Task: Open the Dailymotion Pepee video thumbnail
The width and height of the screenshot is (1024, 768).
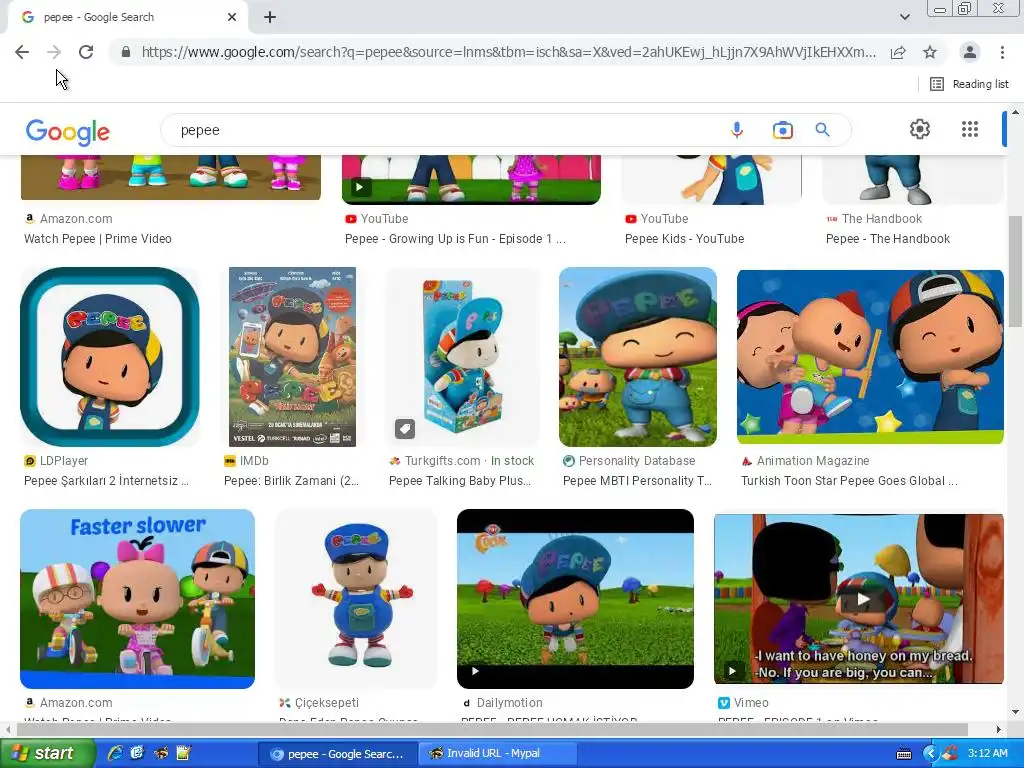Action: click(575, 599)
